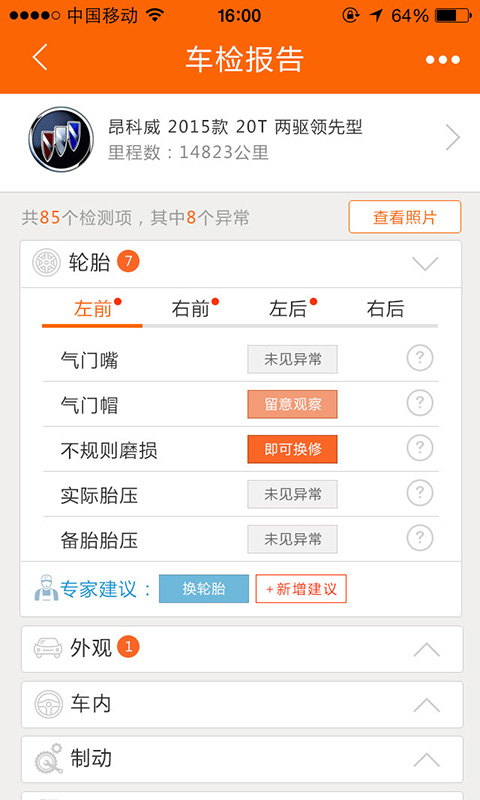Toggle 气门帽 status 留意观察
This screenshot has width=480, height=800.
click(x=292, y=404)
